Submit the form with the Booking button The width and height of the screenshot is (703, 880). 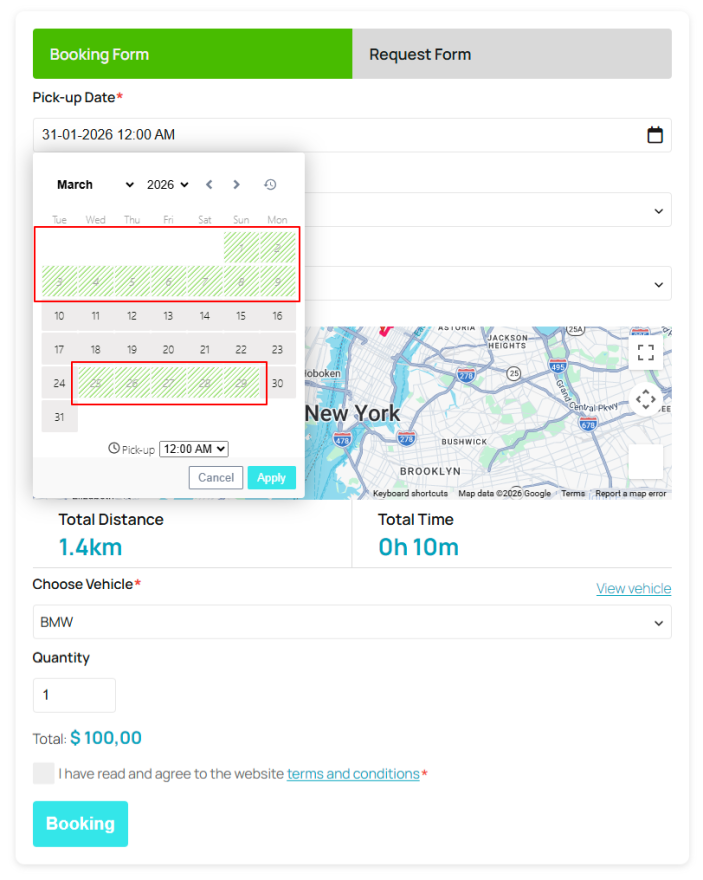coord(80,824)
